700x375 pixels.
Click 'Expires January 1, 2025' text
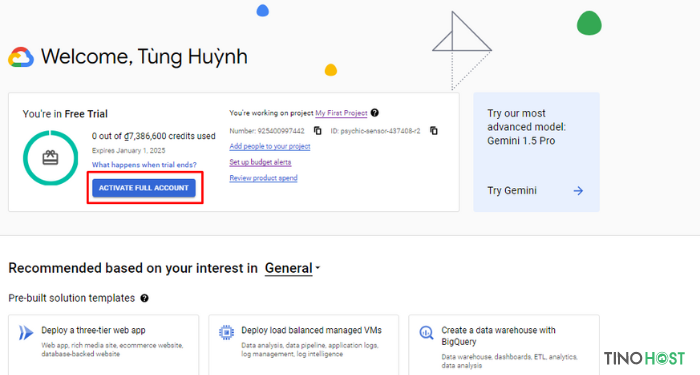point(129,150)
